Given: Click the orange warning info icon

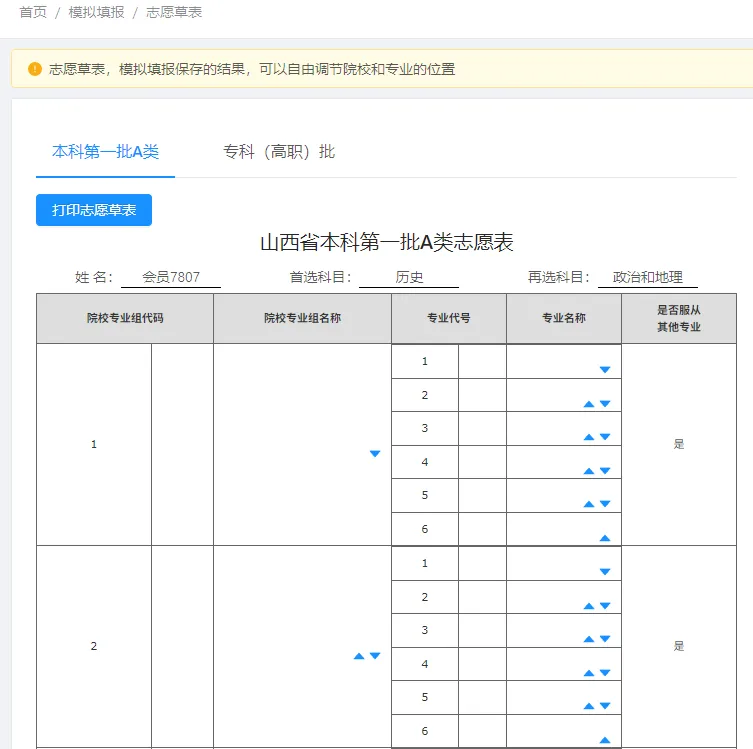Looking at the screenshot, I should pyautogui.click(x=35, y=69).
